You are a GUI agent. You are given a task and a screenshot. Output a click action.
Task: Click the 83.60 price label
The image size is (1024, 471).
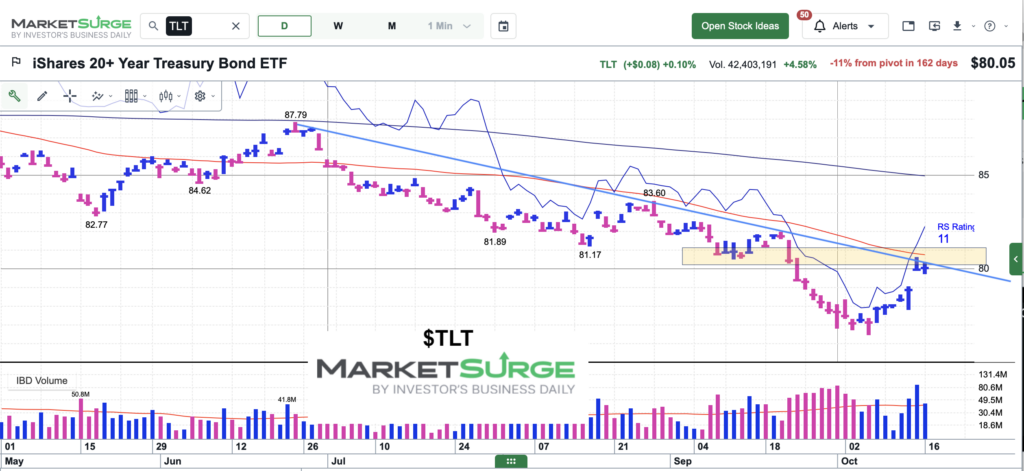[654, 193]
